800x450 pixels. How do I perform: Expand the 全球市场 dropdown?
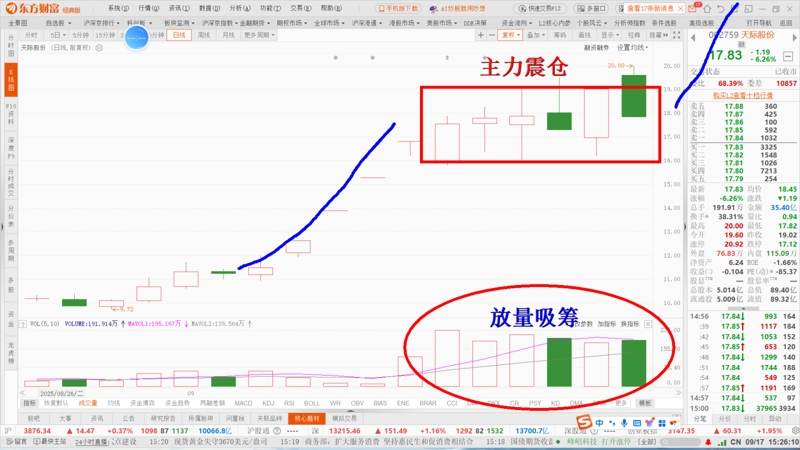[328, 23]
